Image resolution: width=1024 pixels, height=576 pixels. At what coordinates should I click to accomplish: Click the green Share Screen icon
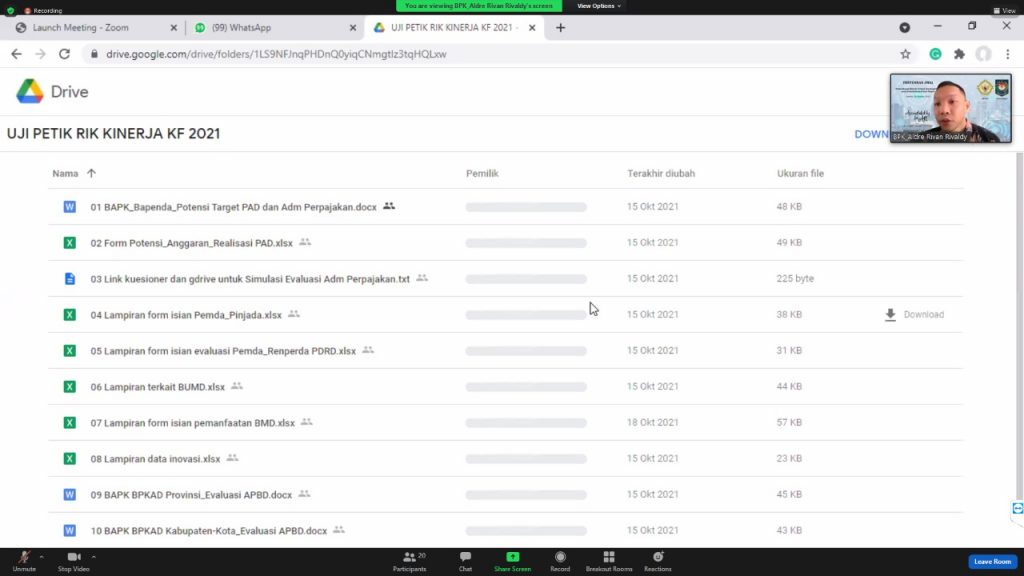512,558
